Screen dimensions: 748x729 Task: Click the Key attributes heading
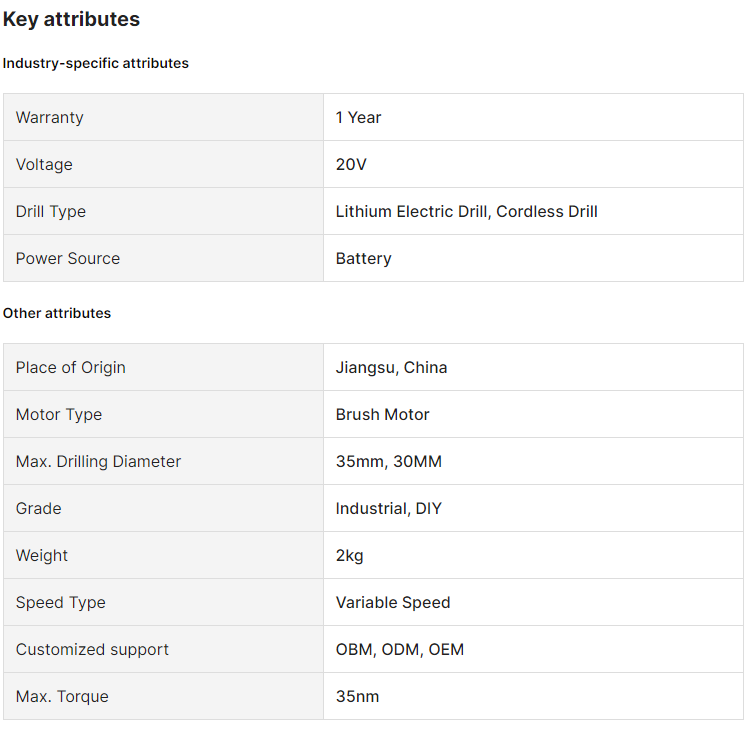tap(71, 19)
